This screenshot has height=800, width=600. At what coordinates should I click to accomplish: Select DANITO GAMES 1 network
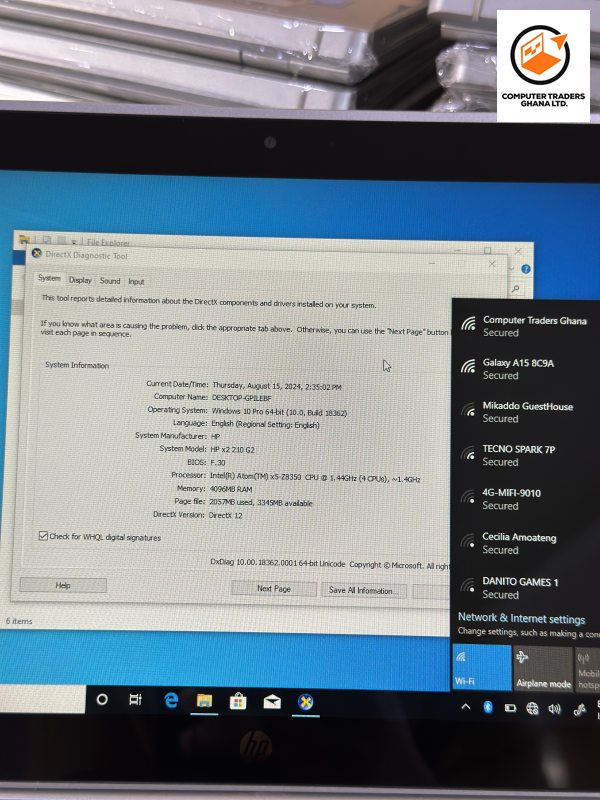coord(526,588)
